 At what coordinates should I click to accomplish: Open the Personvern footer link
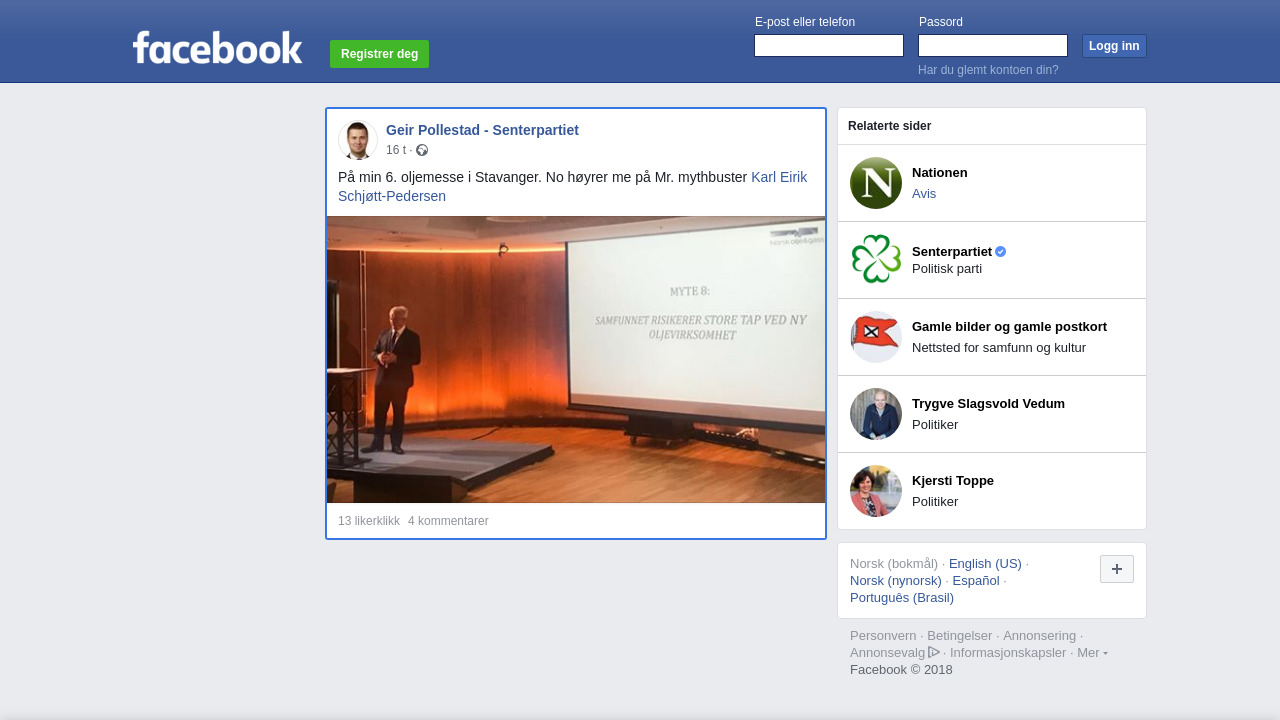(x=883, y=636)
